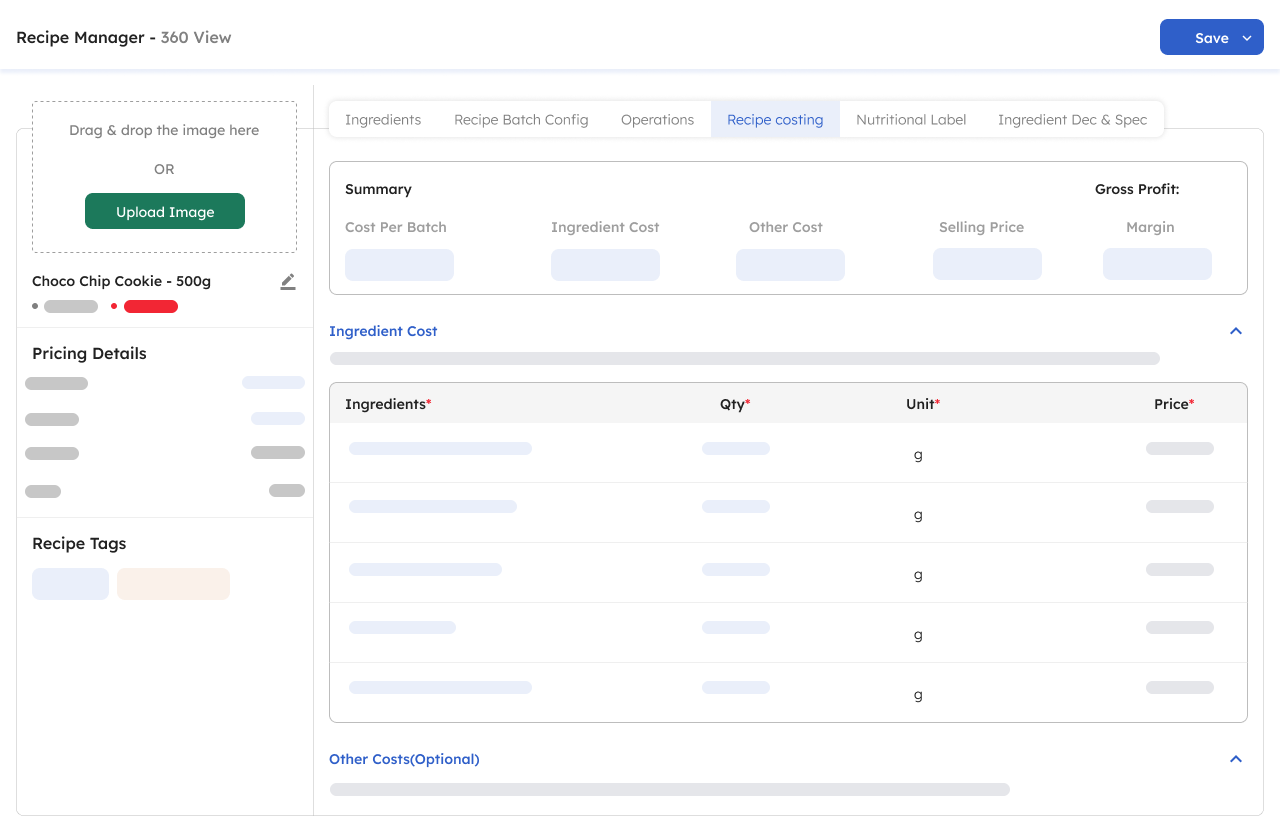Open the Save button dropdown arrow
This screenshot has height=832, width=1280.
pyautogui.click(x=1247, y=38)
